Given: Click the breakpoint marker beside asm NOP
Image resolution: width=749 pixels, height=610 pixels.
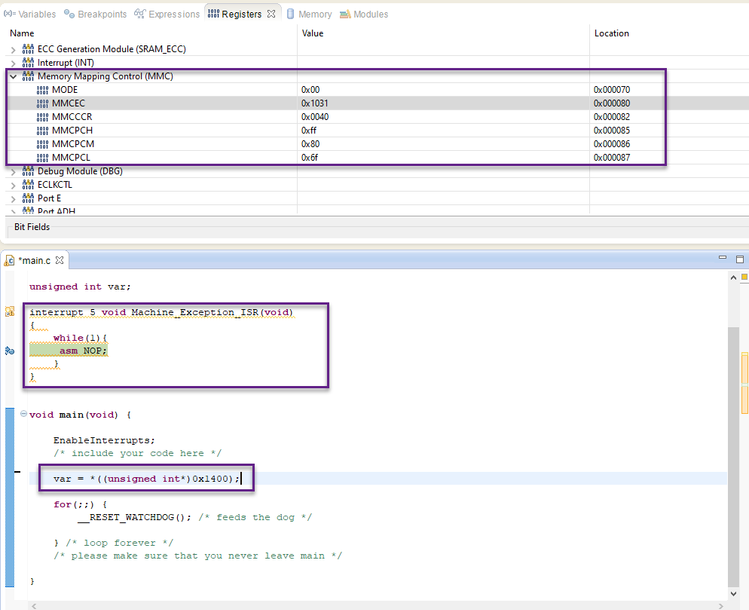Looking at the screenshot, I should [10, 351].
